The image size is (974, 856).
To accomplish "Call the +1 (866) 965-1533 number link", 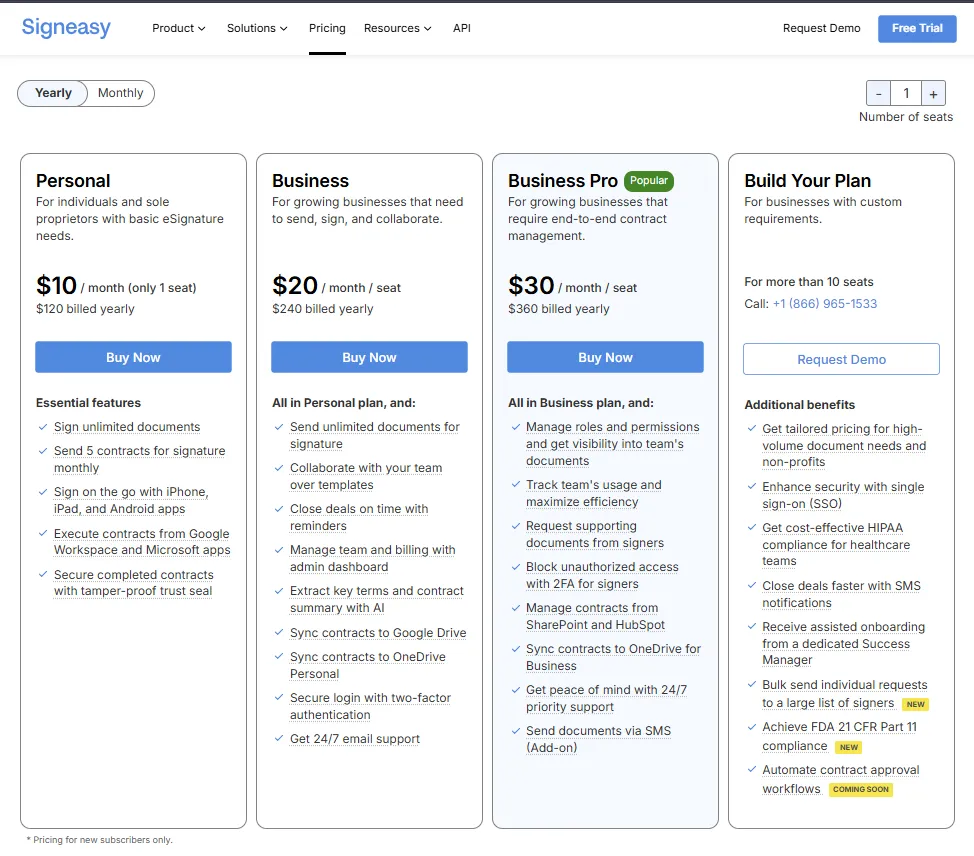I will pos(824,303).
